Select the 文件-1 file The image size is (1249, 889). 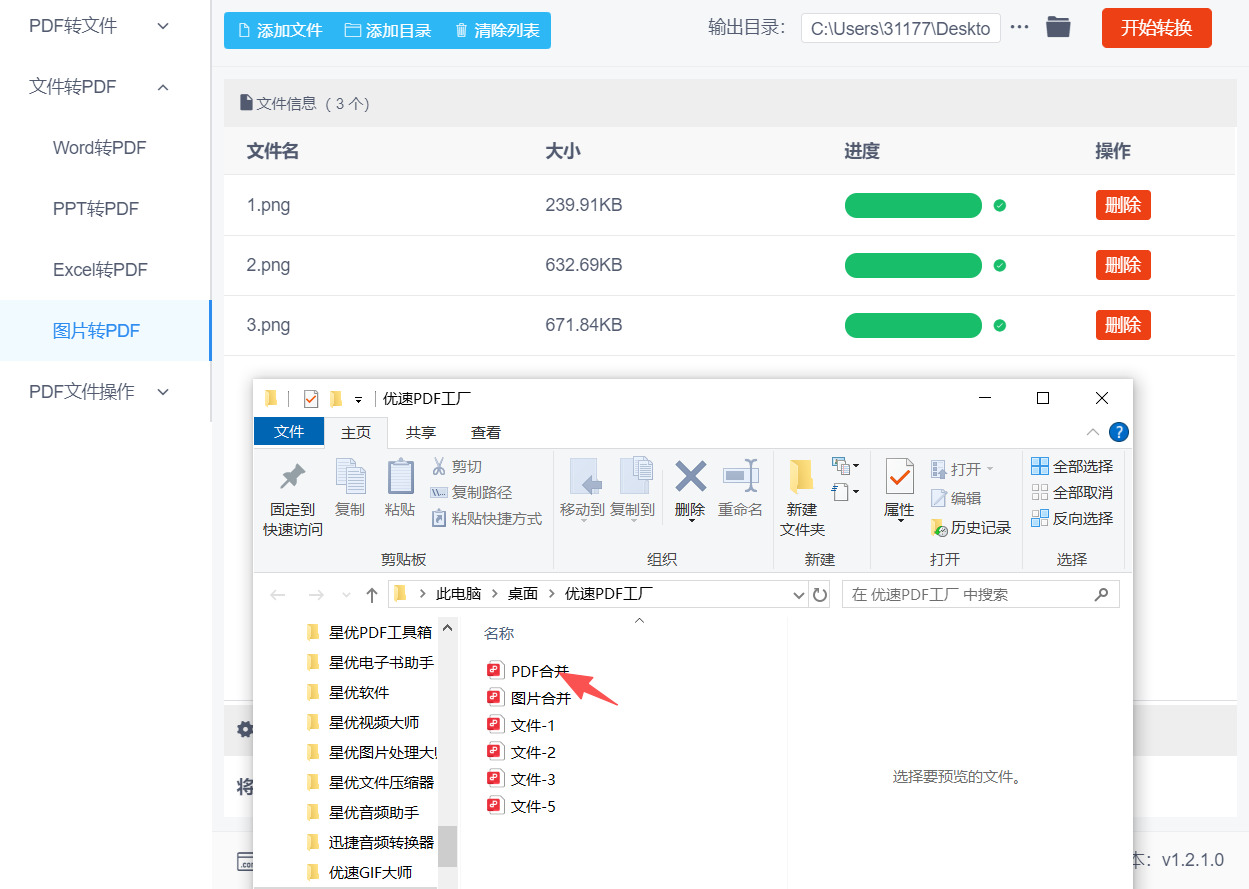[x=521, y=725]
